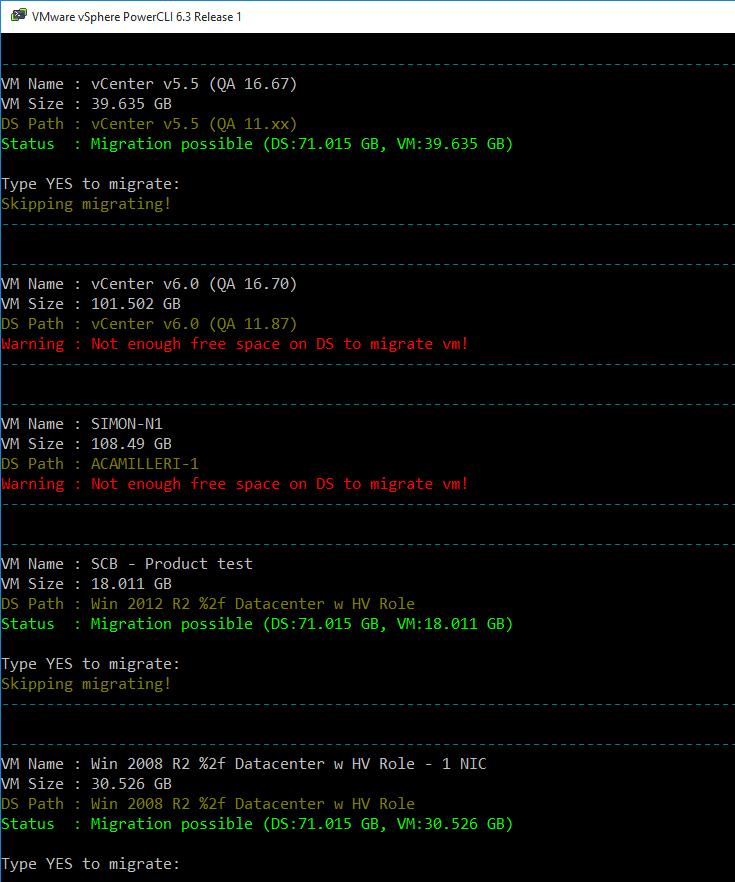Click the first 'Skipping migrating!' line

pos(86,204)
